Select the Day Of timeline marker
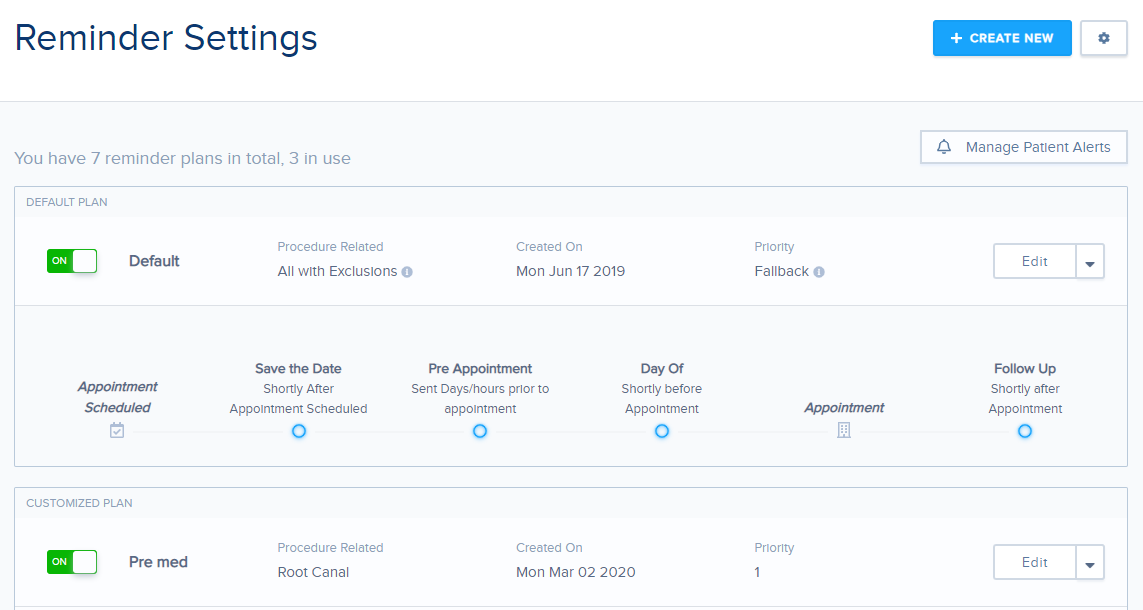1143x610 pixels. coord(661,431)
